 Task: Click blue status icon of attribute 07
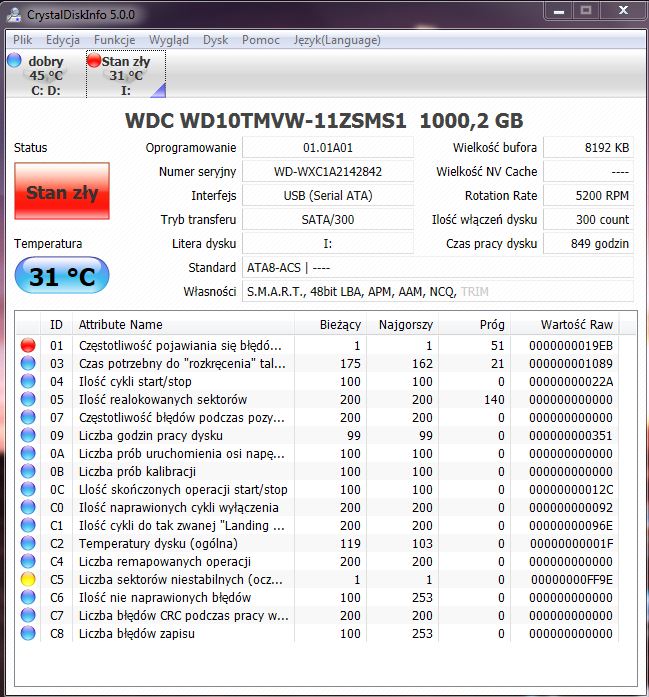click(x=28, y=417)
